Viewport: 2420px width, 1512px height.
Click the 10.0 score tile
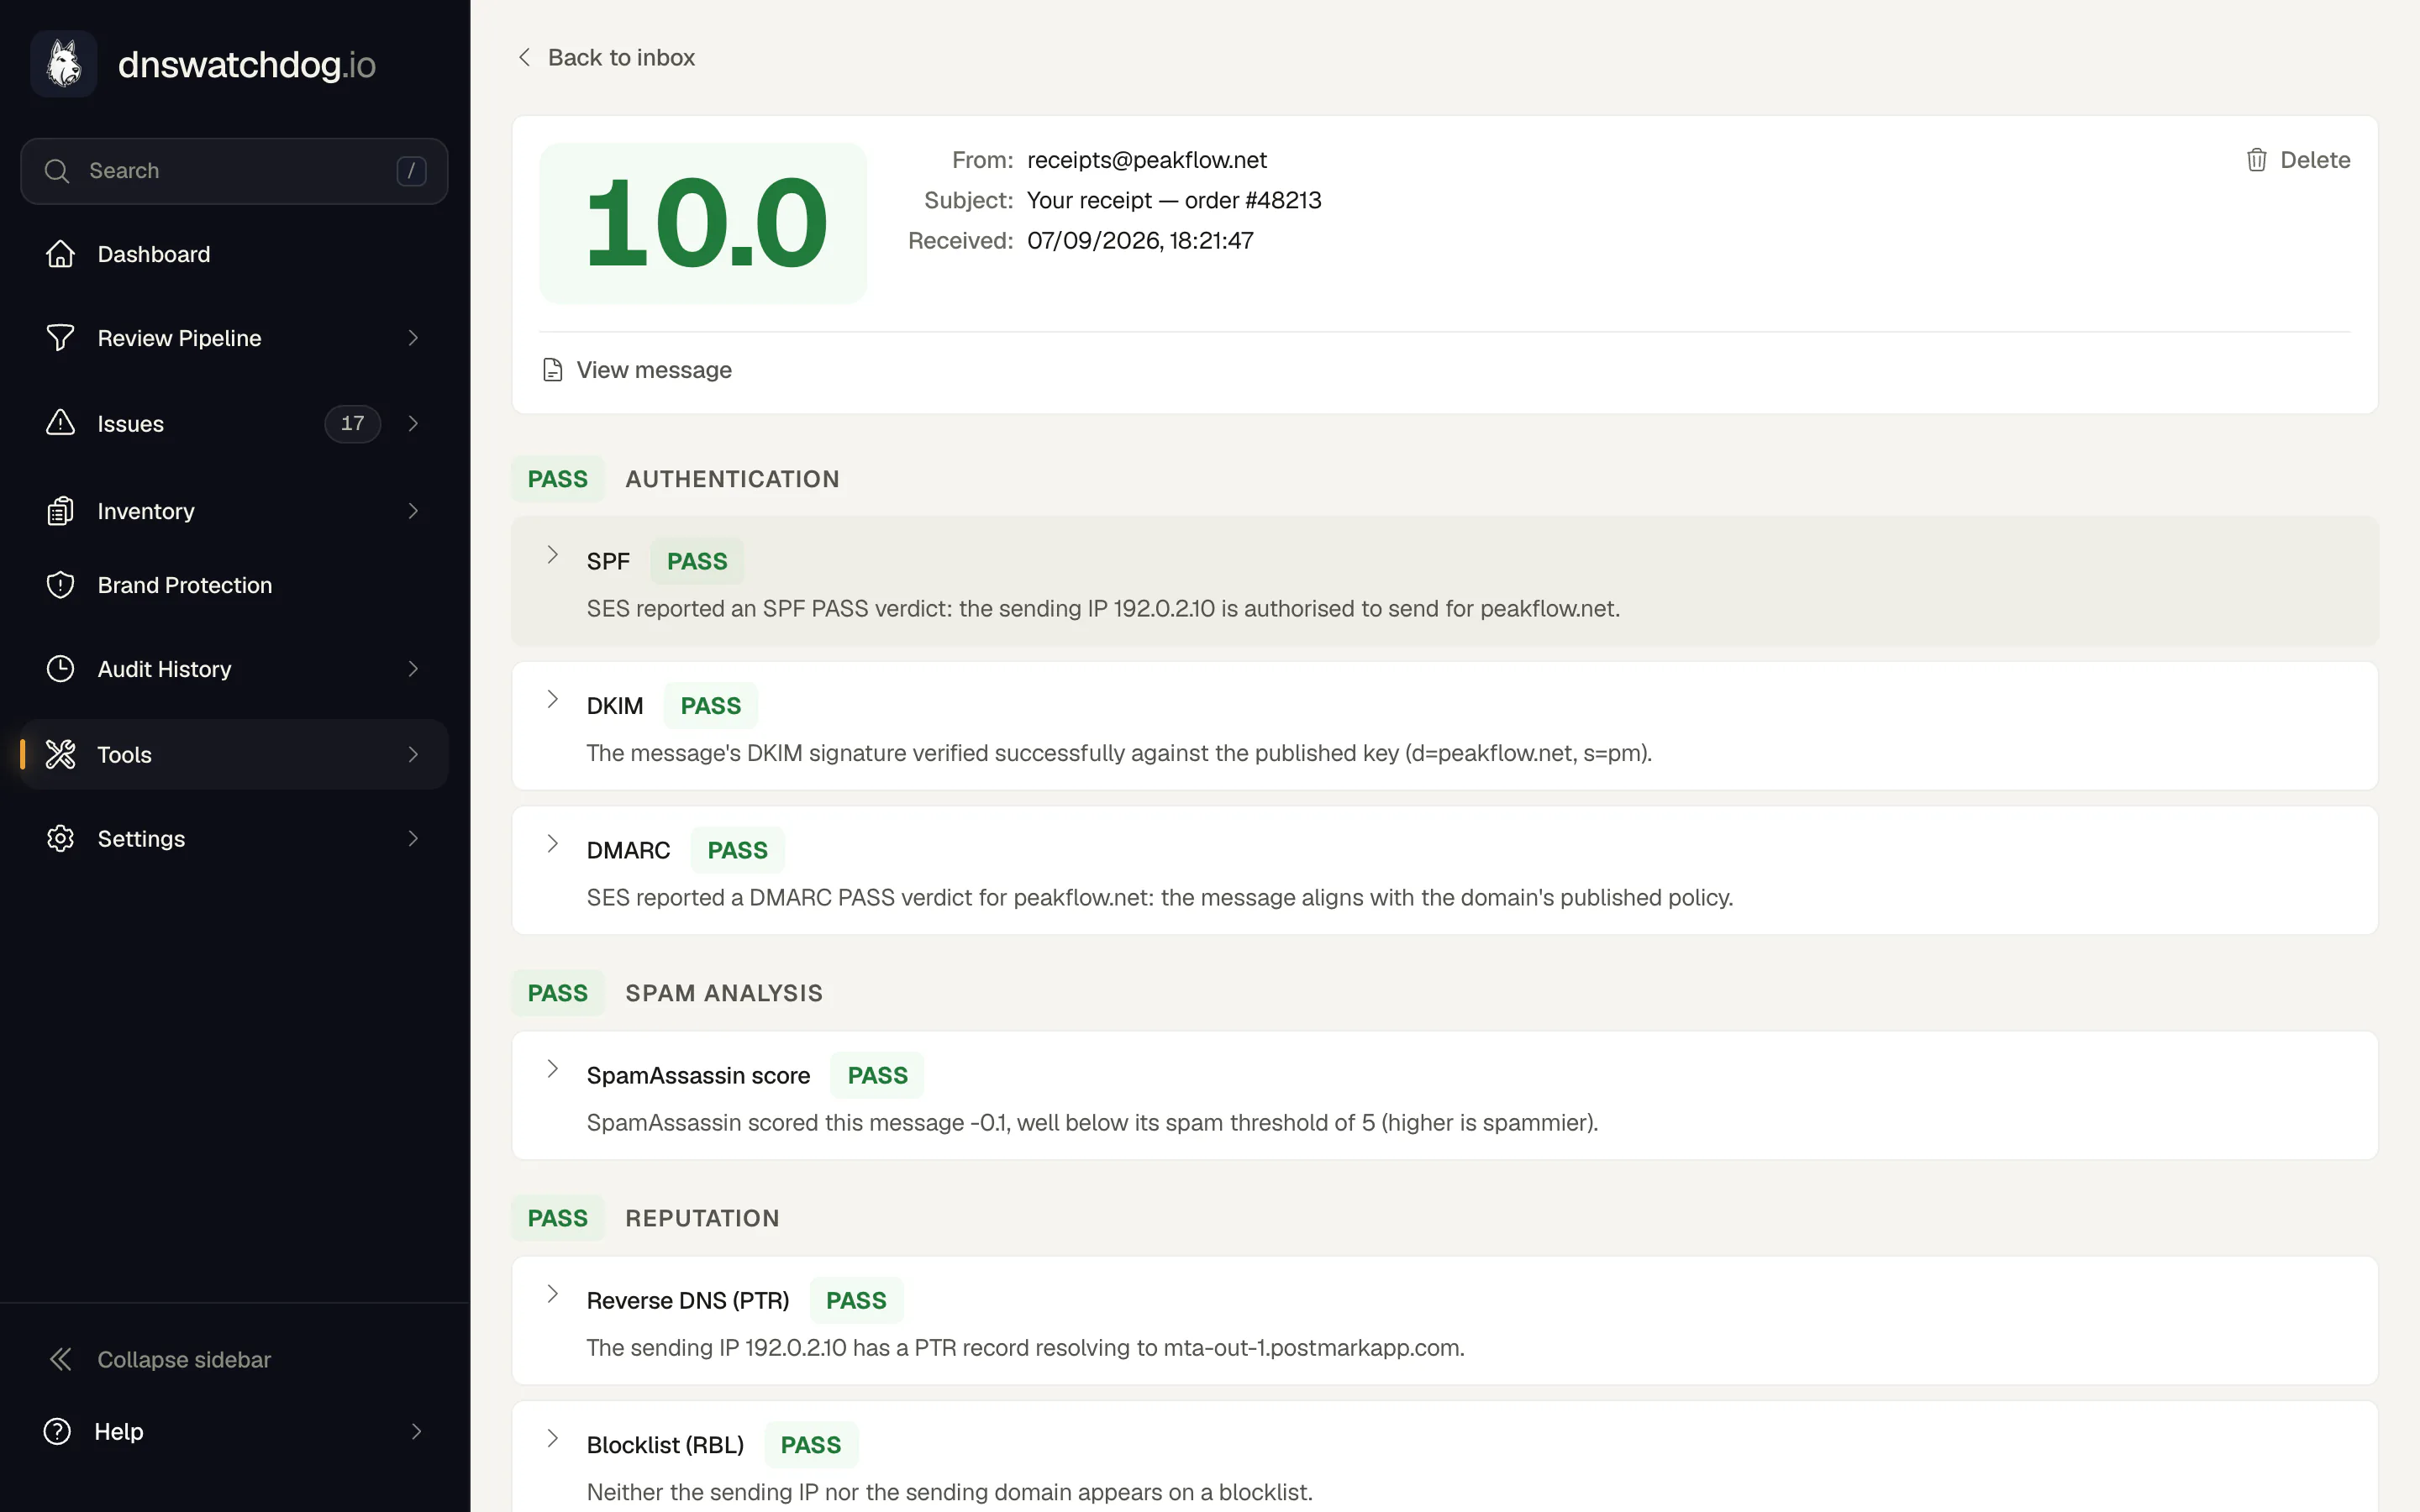point(704,223)
